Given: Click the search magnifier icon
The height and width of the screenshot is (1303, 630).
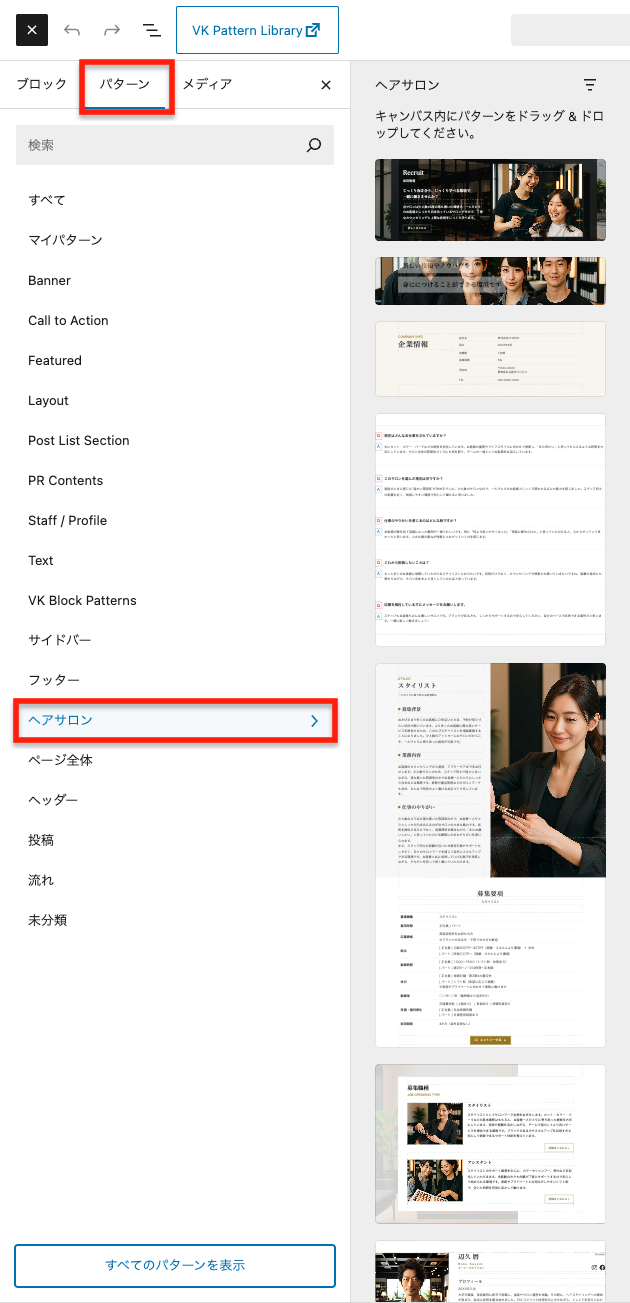Looking at the screenshot, I should point(314,145).
